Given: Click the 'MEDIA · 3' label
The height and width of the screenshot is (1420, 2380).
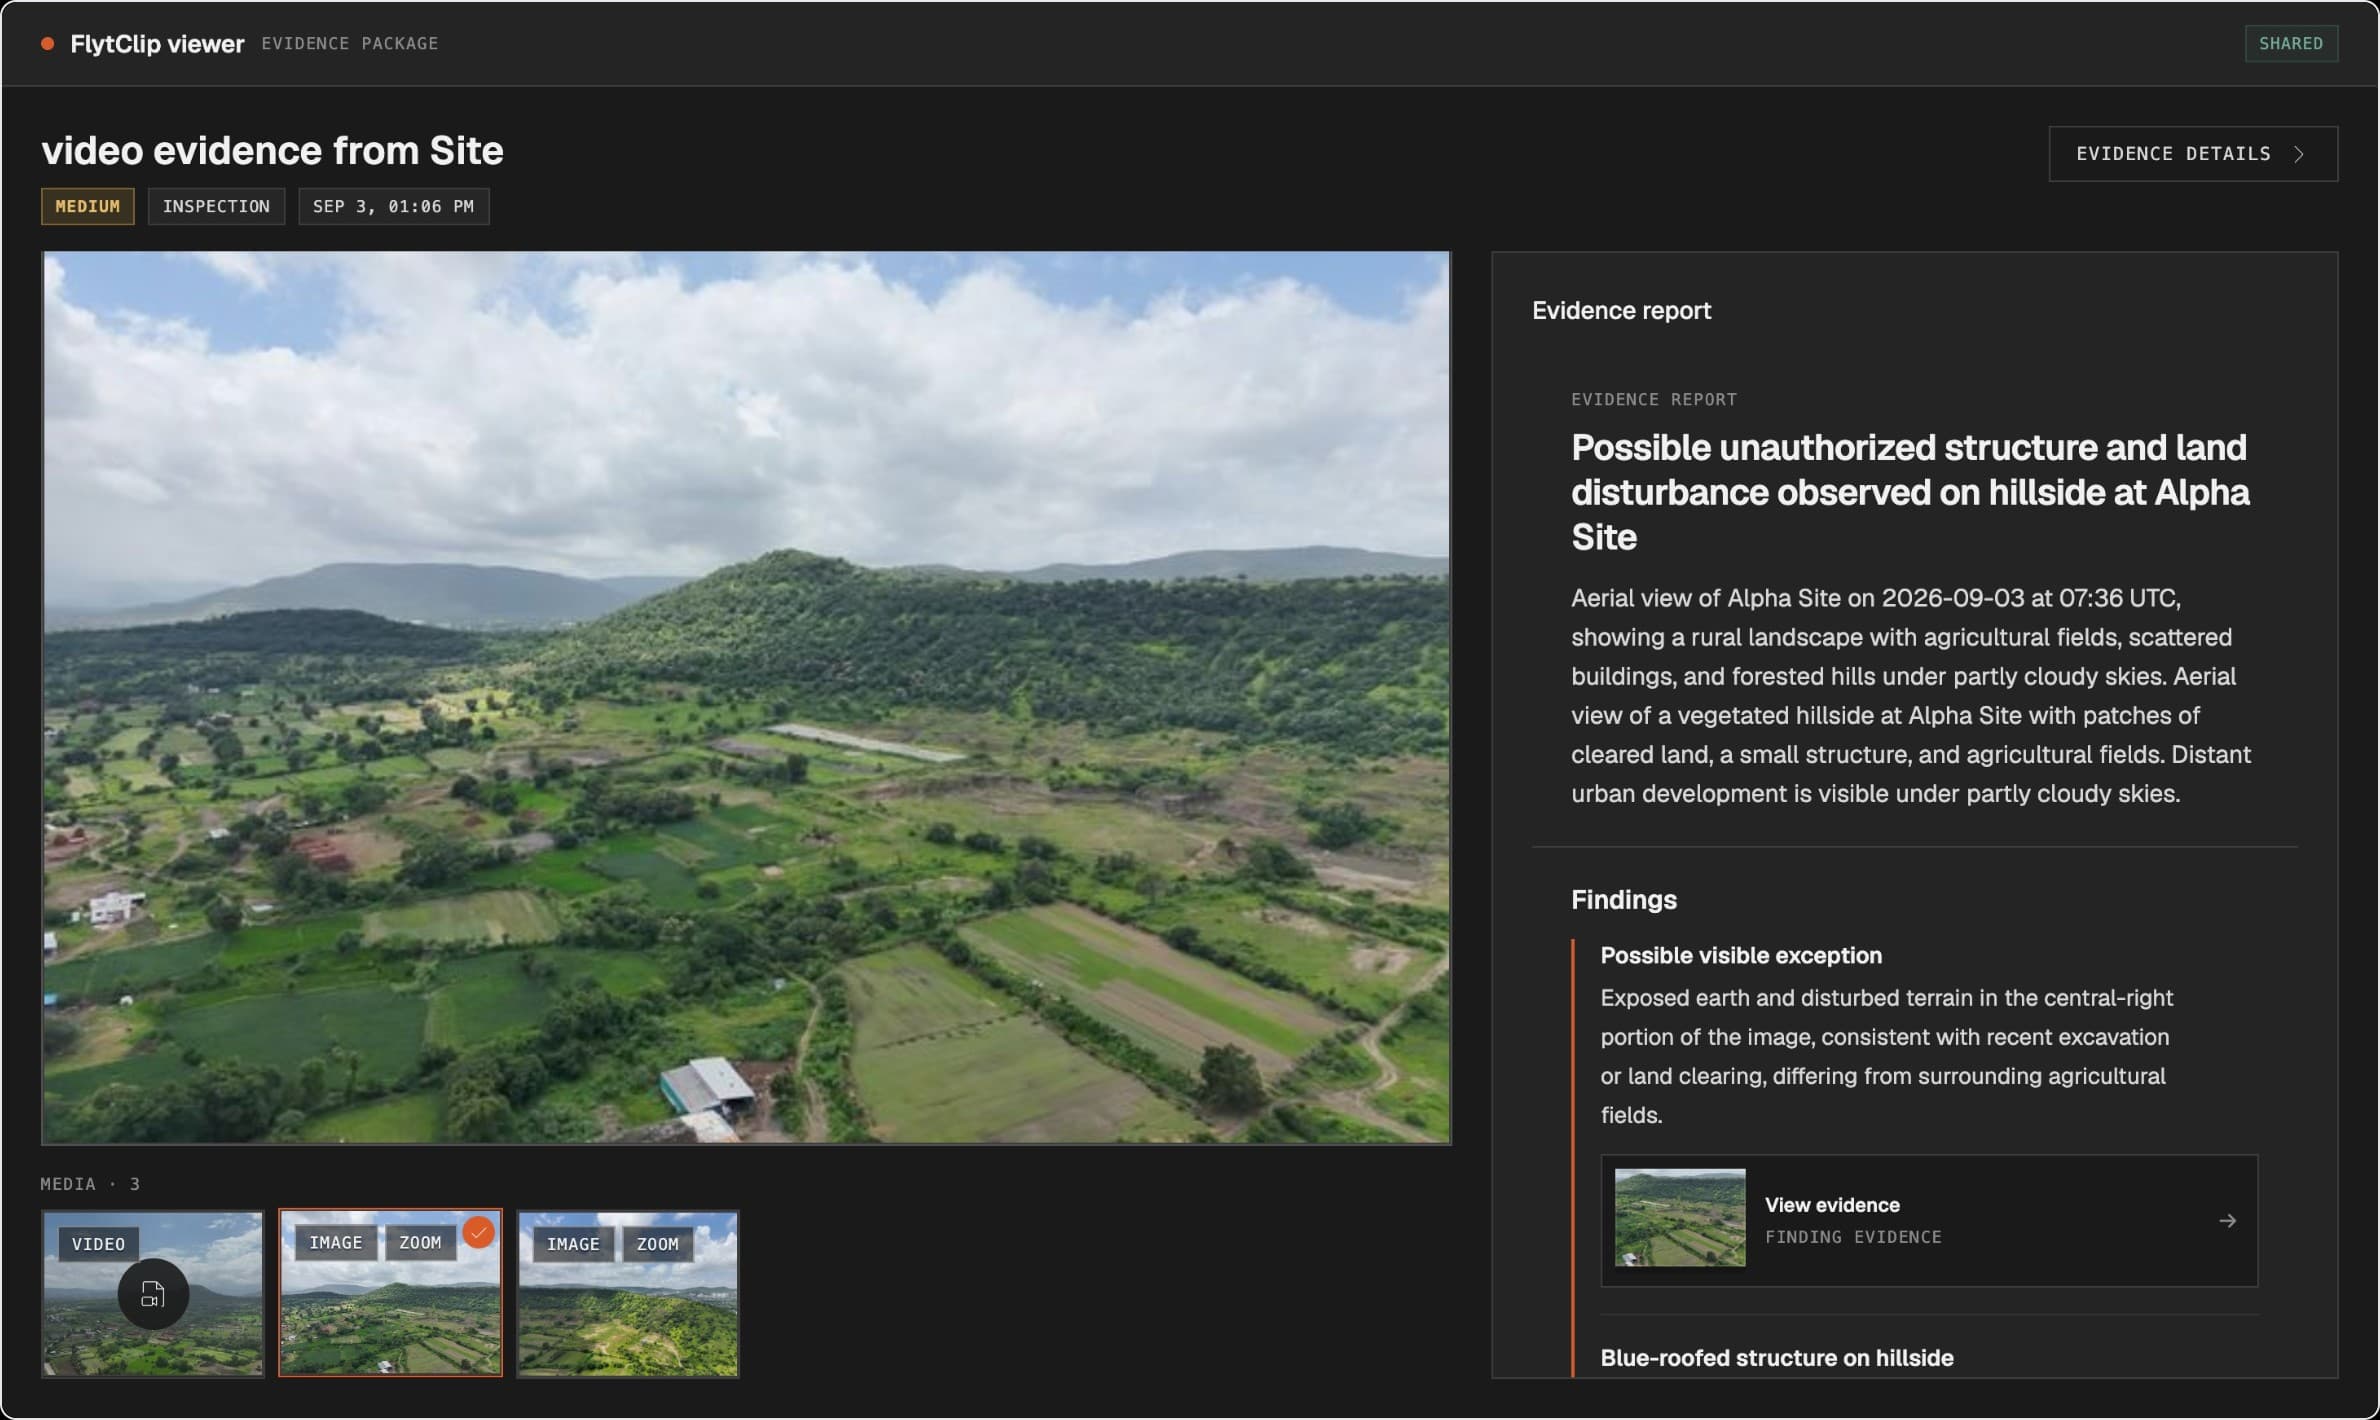Looking at the screenshot, I should 90,1184.
